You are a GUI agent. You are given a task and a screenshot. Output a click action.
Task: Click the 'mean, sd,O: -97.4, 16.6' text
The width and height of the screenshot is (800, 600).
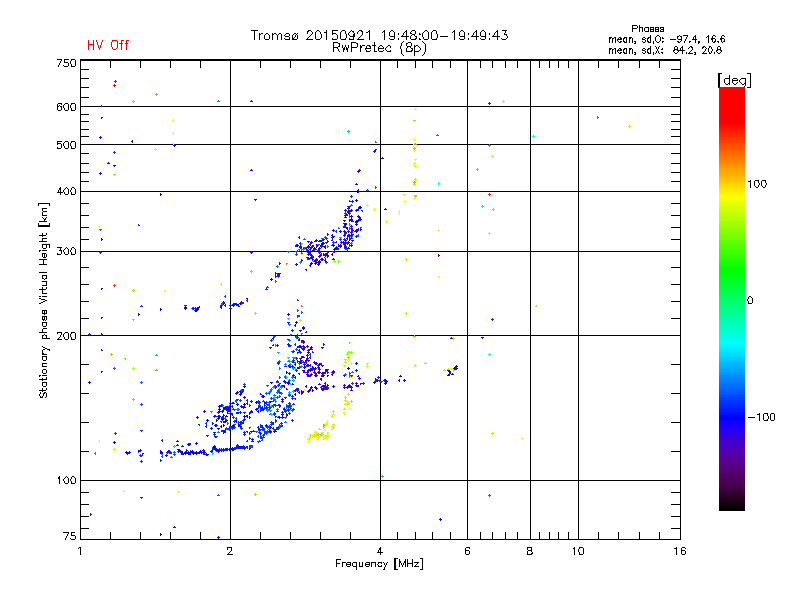pyautogui.click(x=666, y=39)
